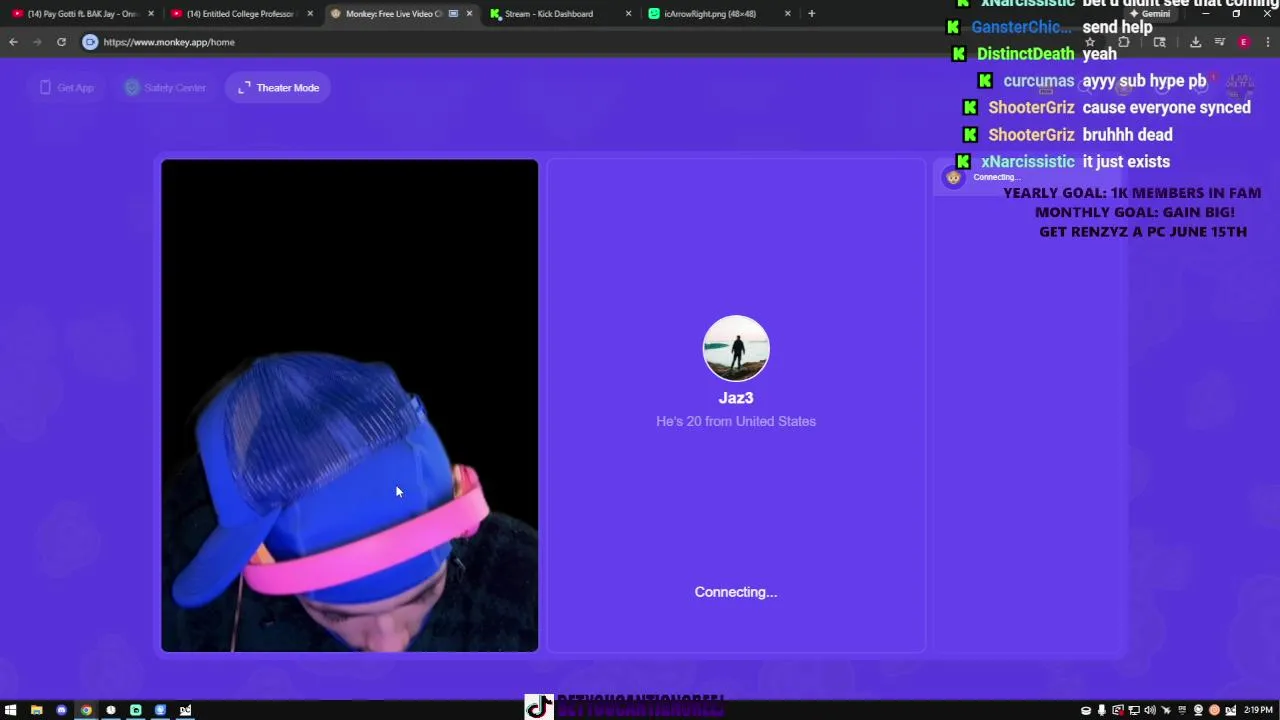Open the browser extensions puzzle icon
Screen dimensions: 1280x720
coord(1124,42)
